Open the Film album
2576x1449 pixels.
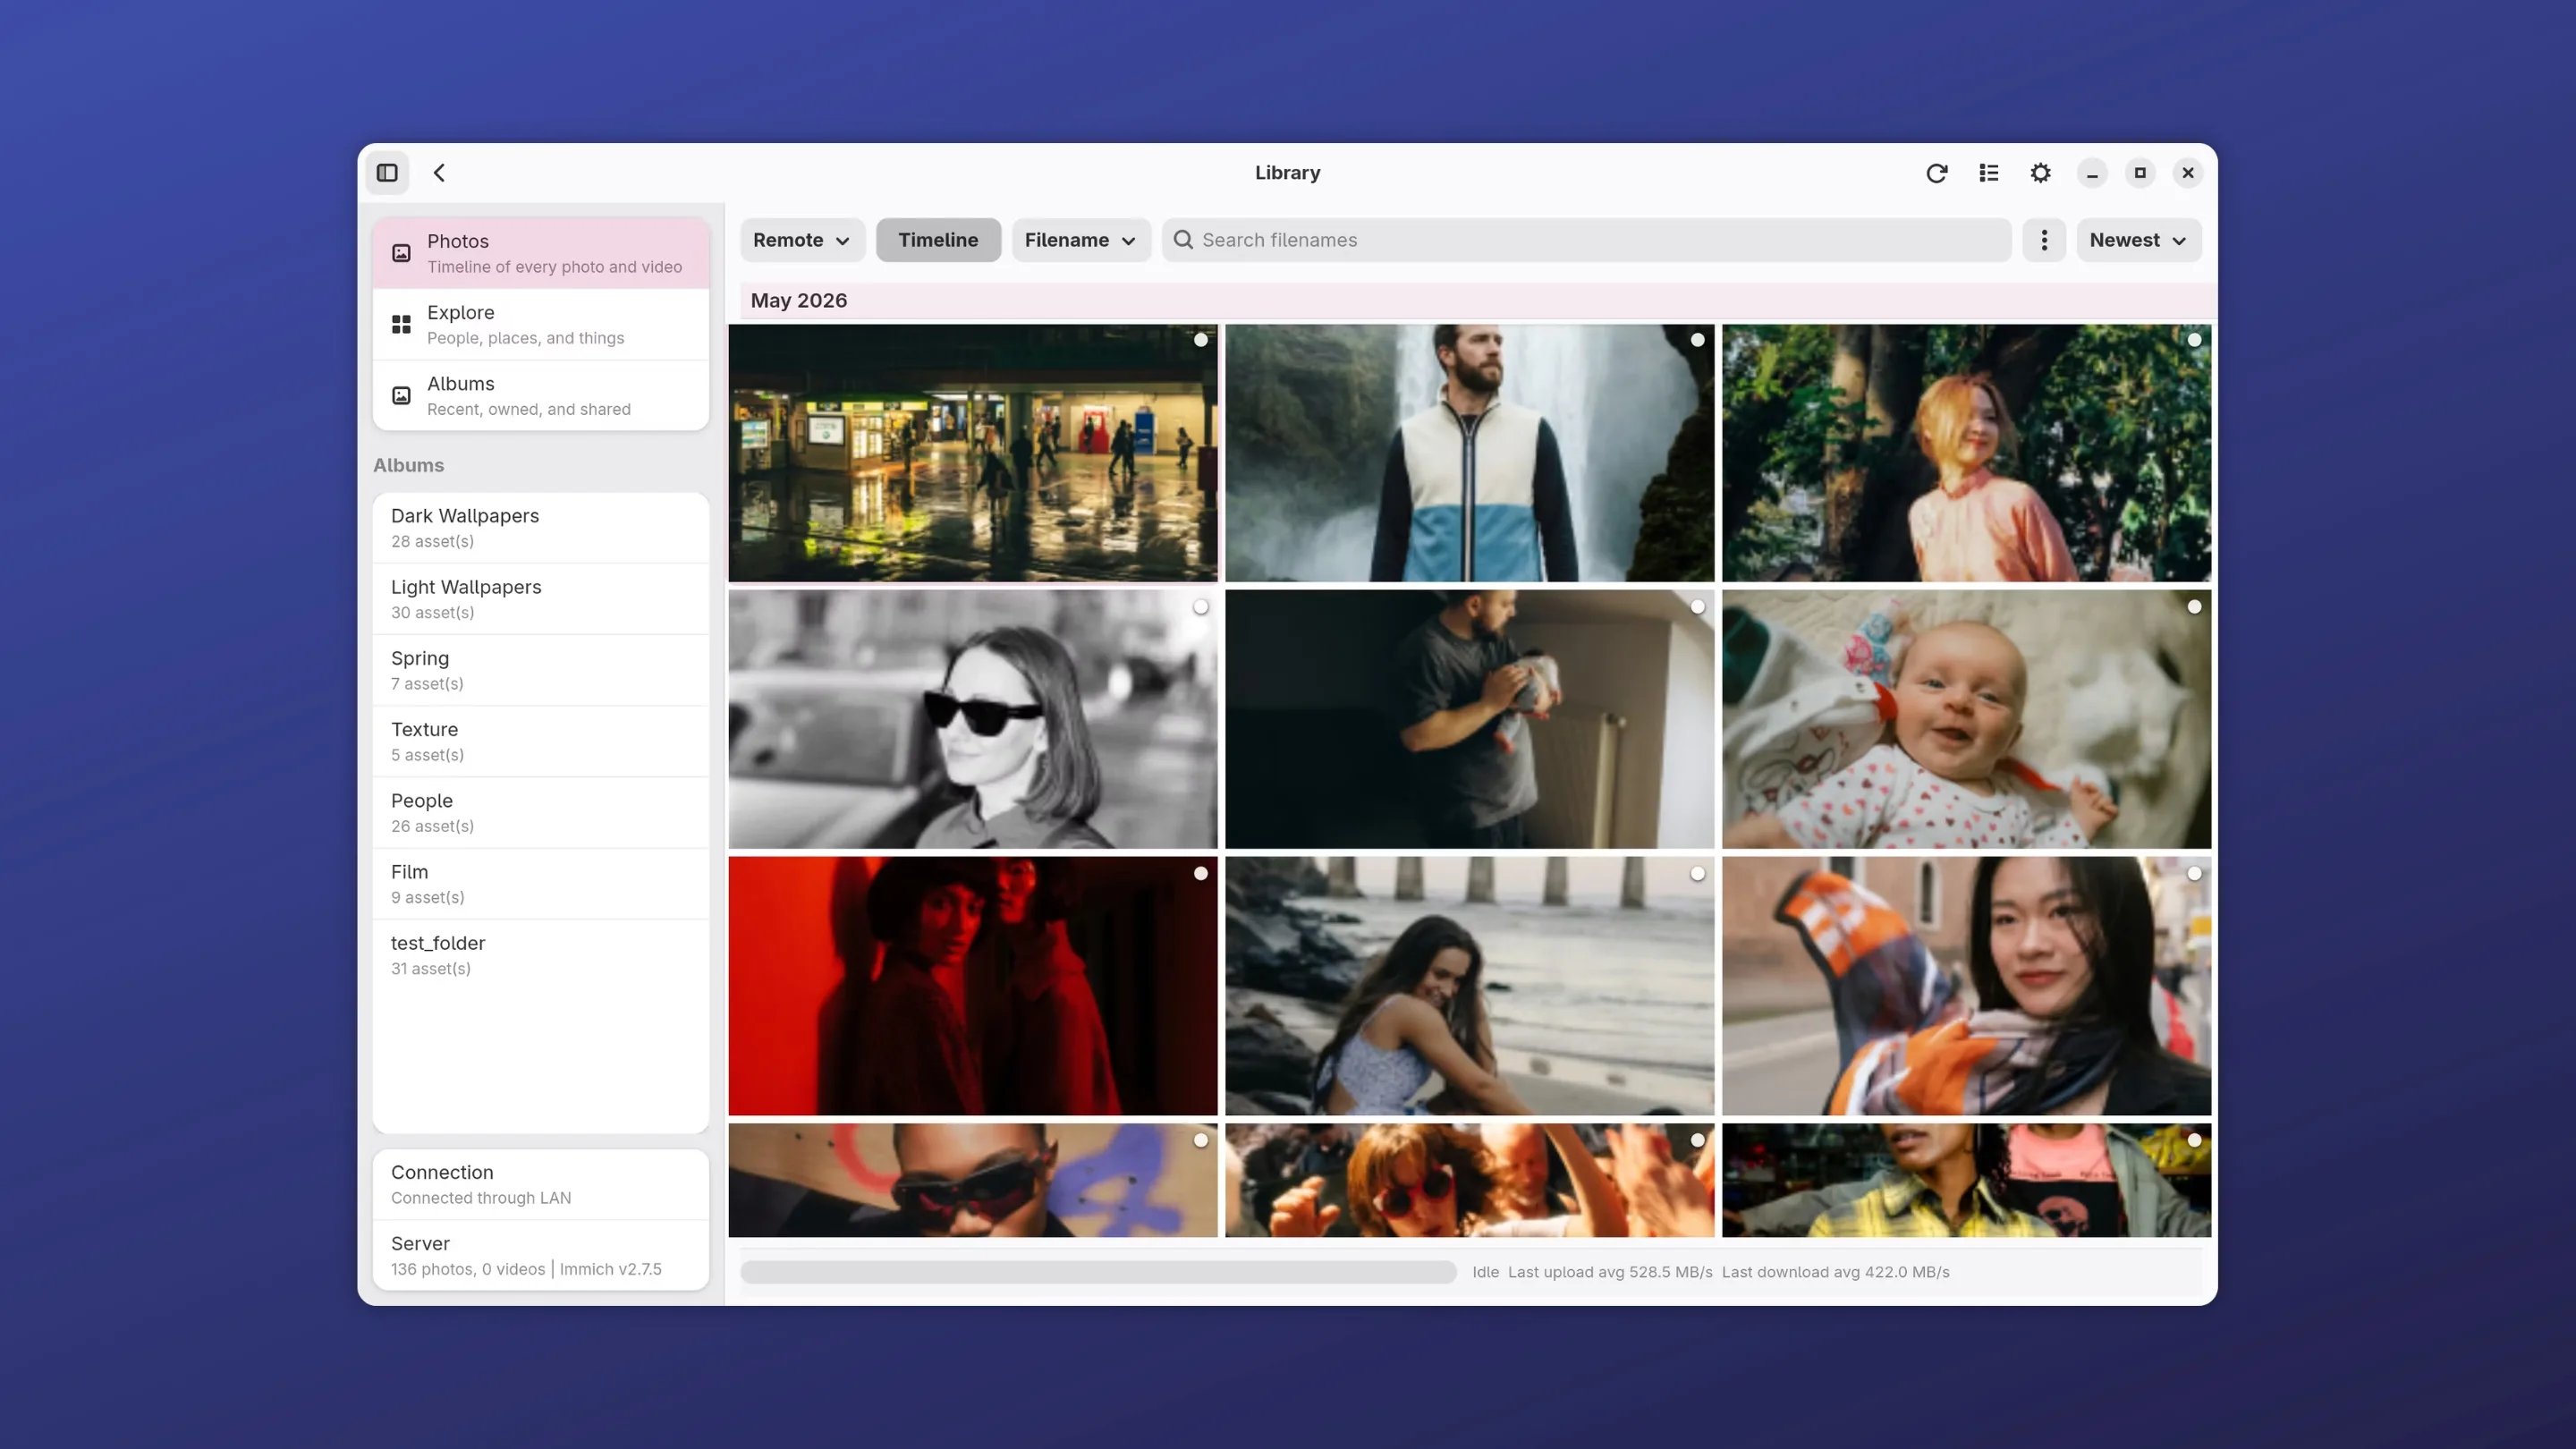541,884
